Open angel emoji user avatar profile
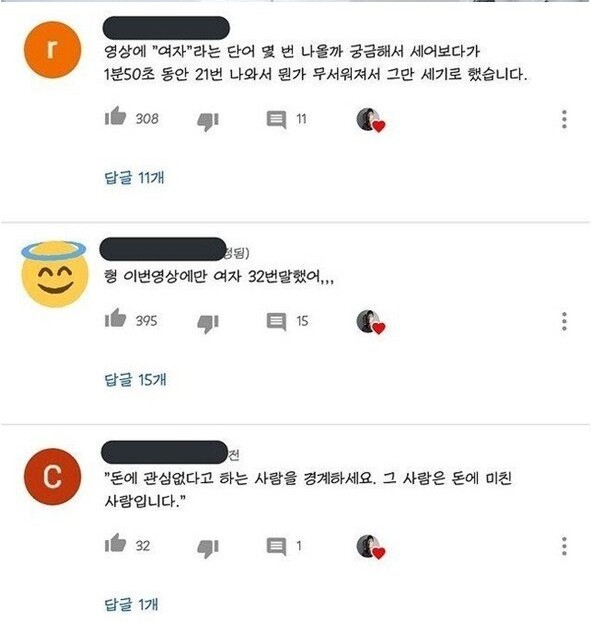This screenshot has width=591, height=622. point(54,274)
